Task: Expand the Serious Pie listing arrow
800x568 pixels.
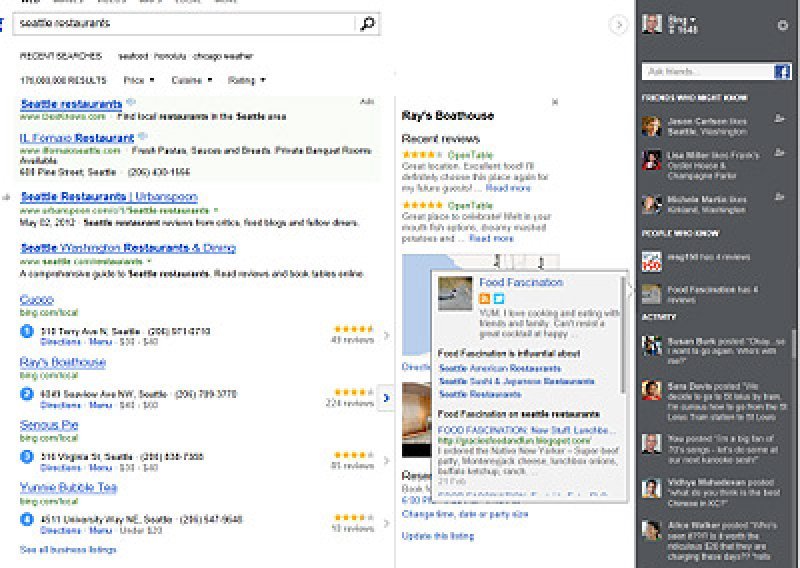Action: [x=386, y=460]
